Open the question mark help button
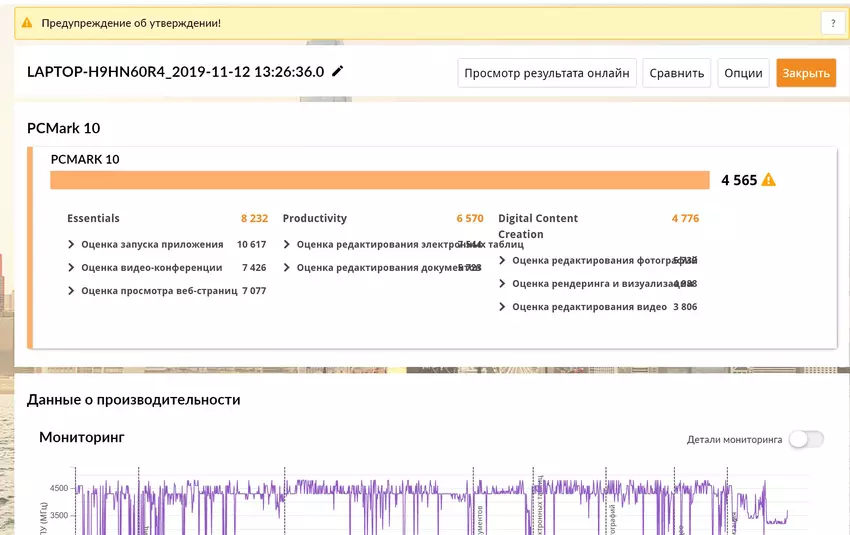Screen dimensions: 850x535 pos(832,23)
